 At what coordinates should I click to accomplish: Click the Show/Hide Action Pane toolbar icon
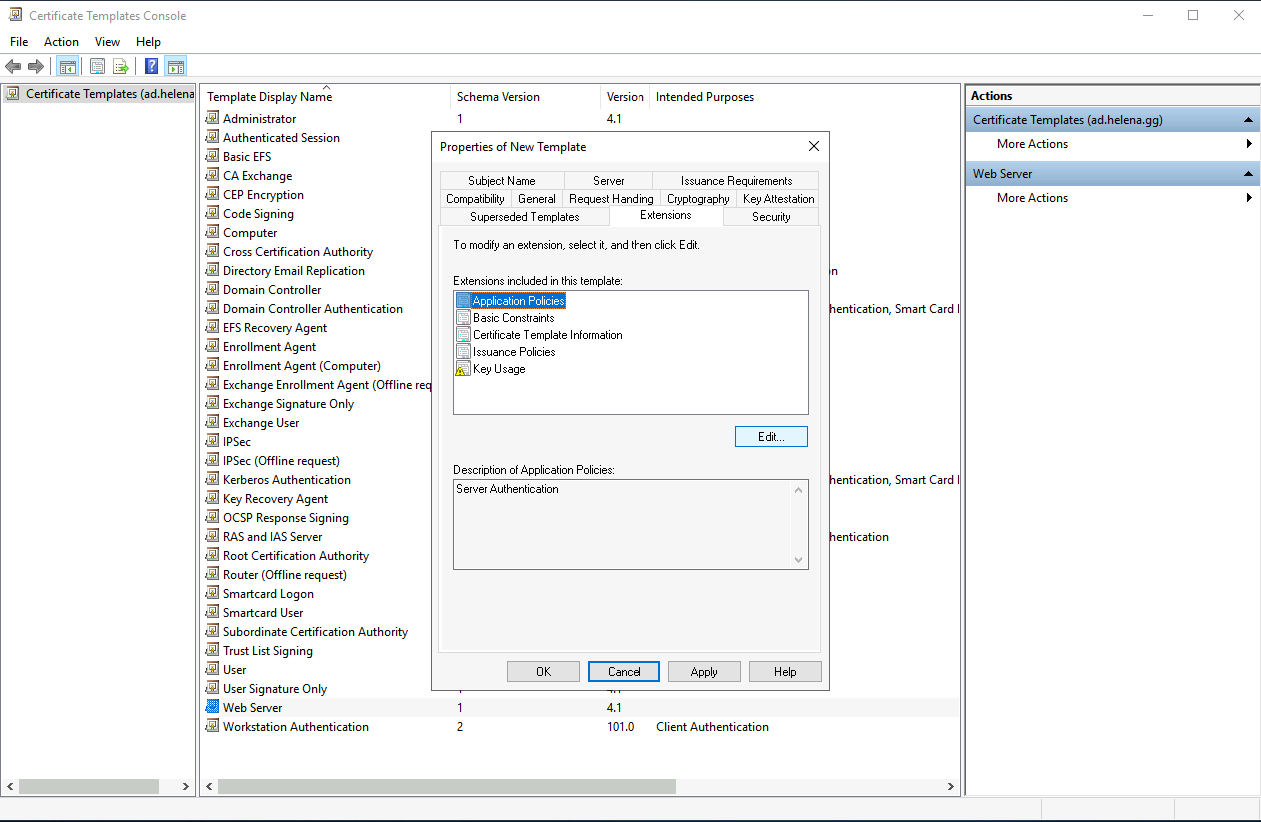point(176,67)
